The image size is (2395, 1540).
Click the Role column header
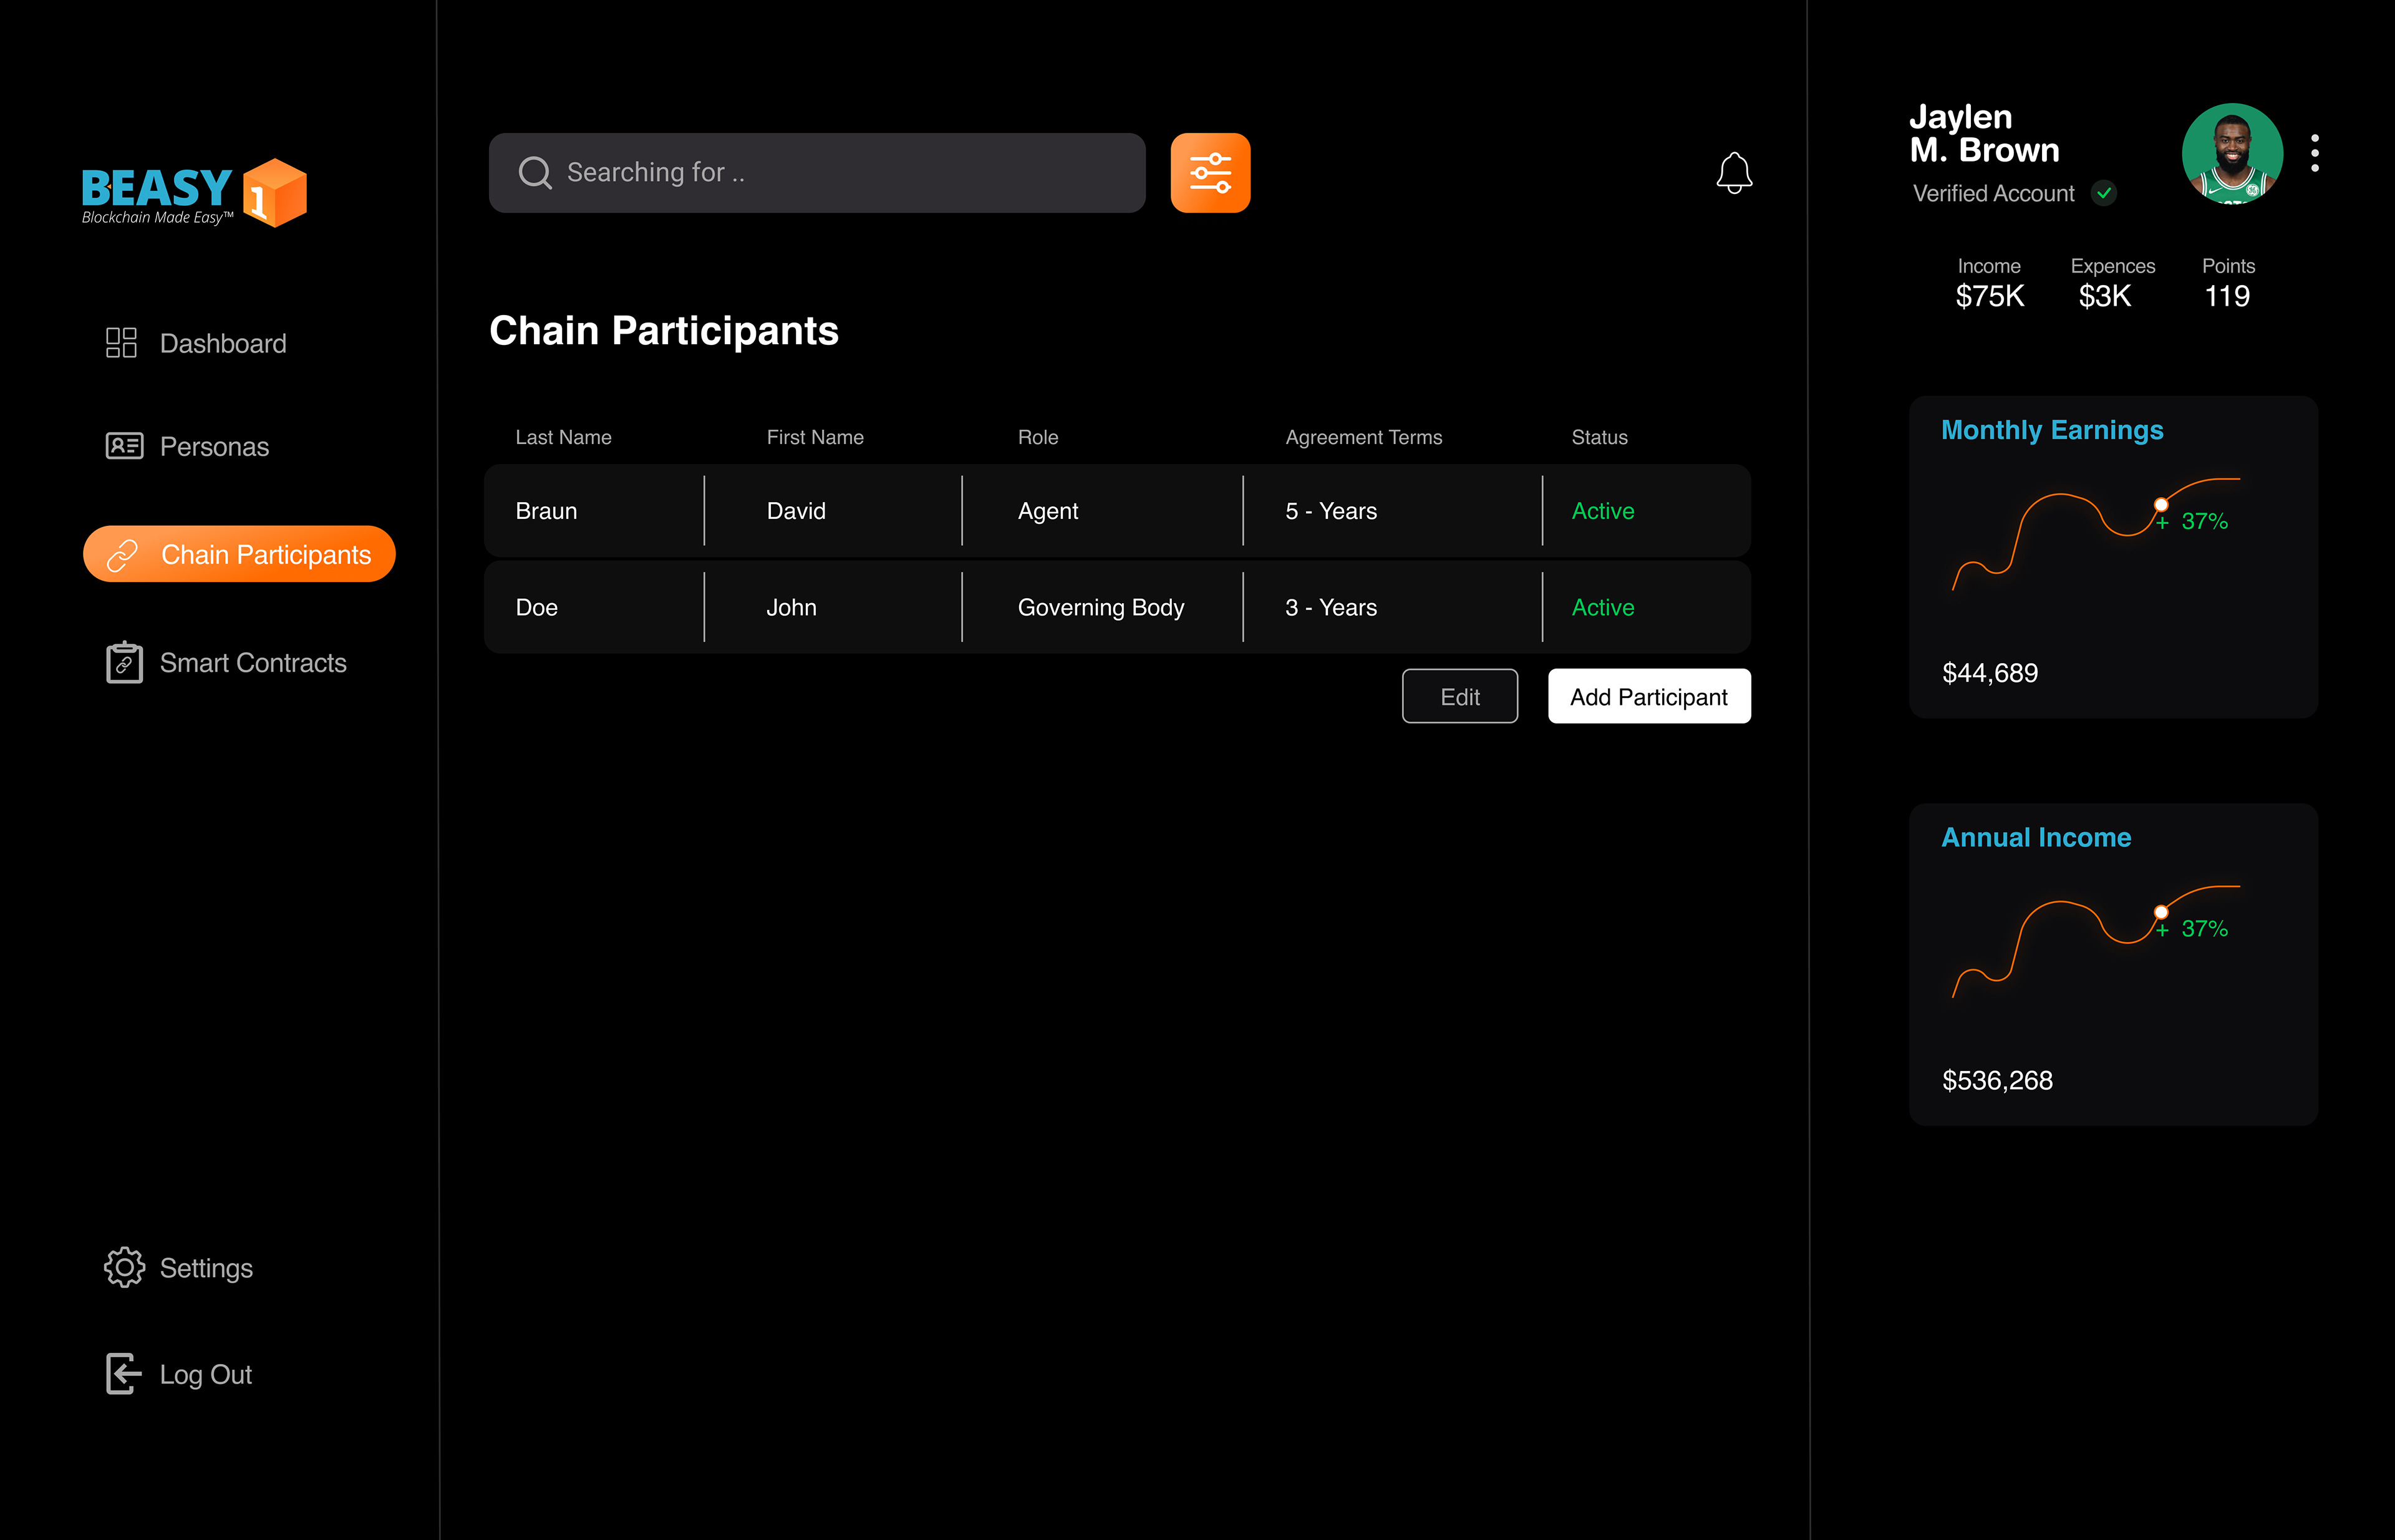[1038, 437]
